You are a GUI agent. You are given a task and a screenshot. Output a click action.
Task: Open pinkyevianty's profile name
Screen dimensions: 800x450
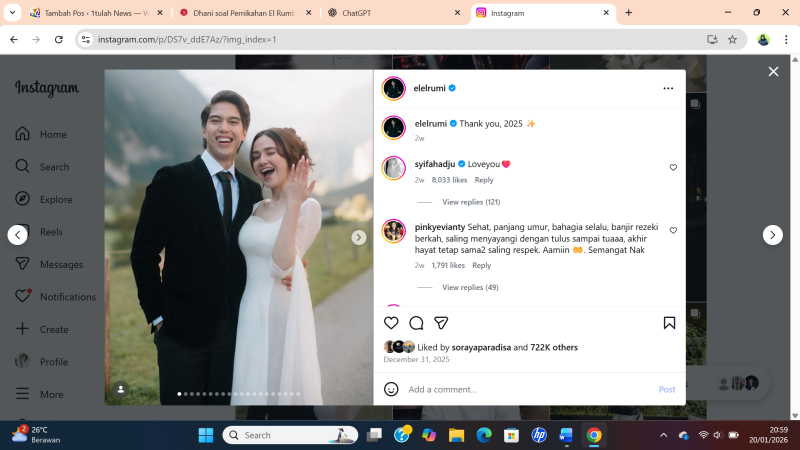440,227
